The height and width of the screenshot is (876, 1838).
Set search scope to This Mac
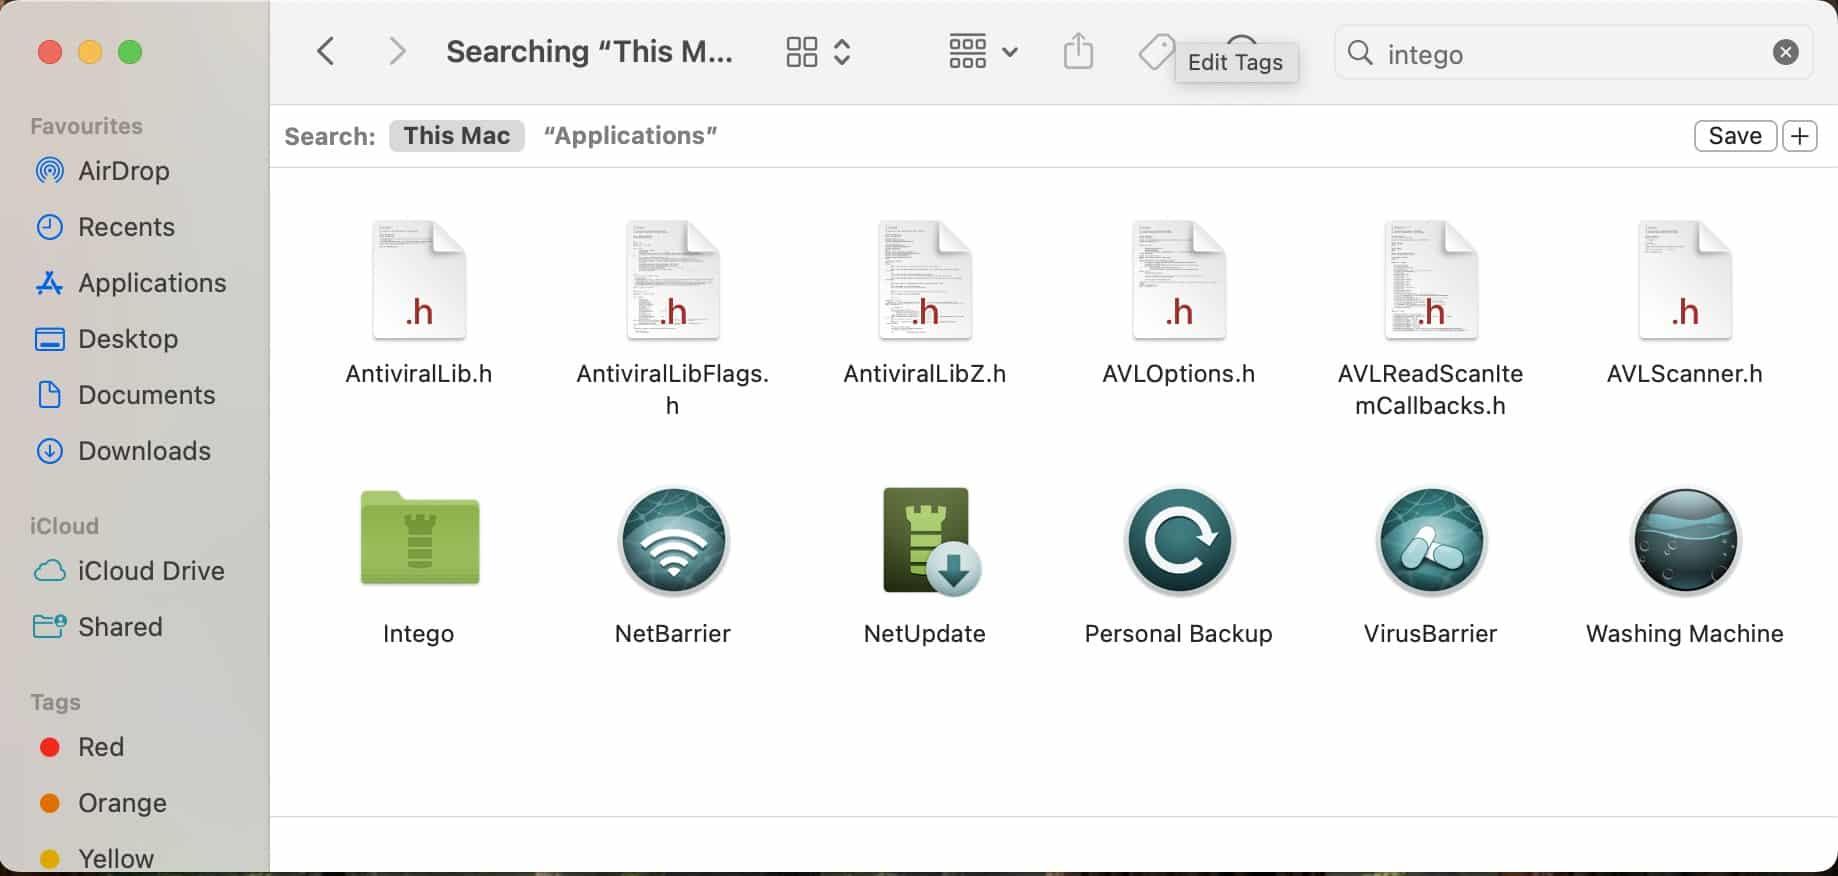(x=457, y=135)
